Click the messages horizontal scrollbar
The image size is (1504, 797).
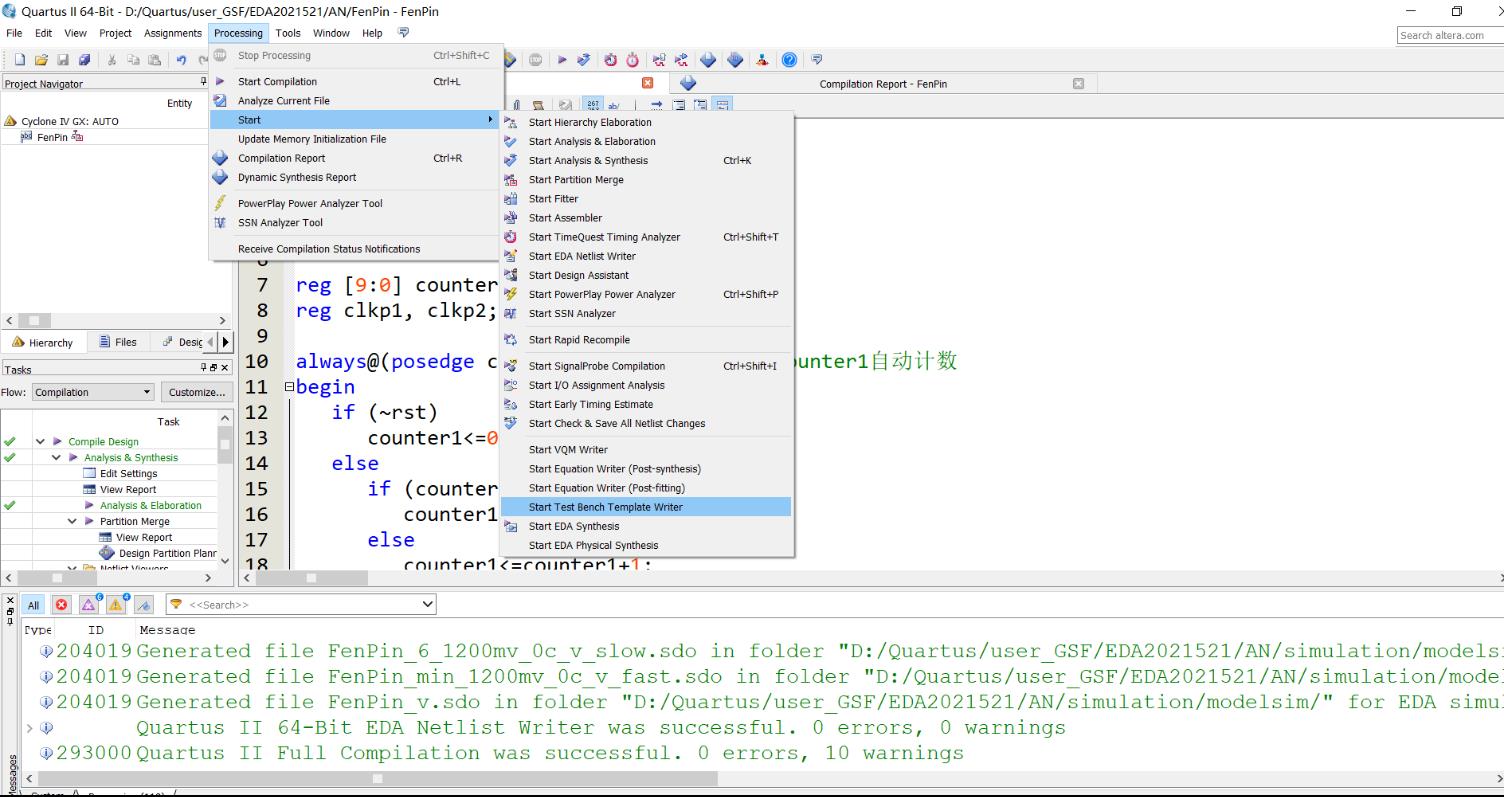[377, 778]
